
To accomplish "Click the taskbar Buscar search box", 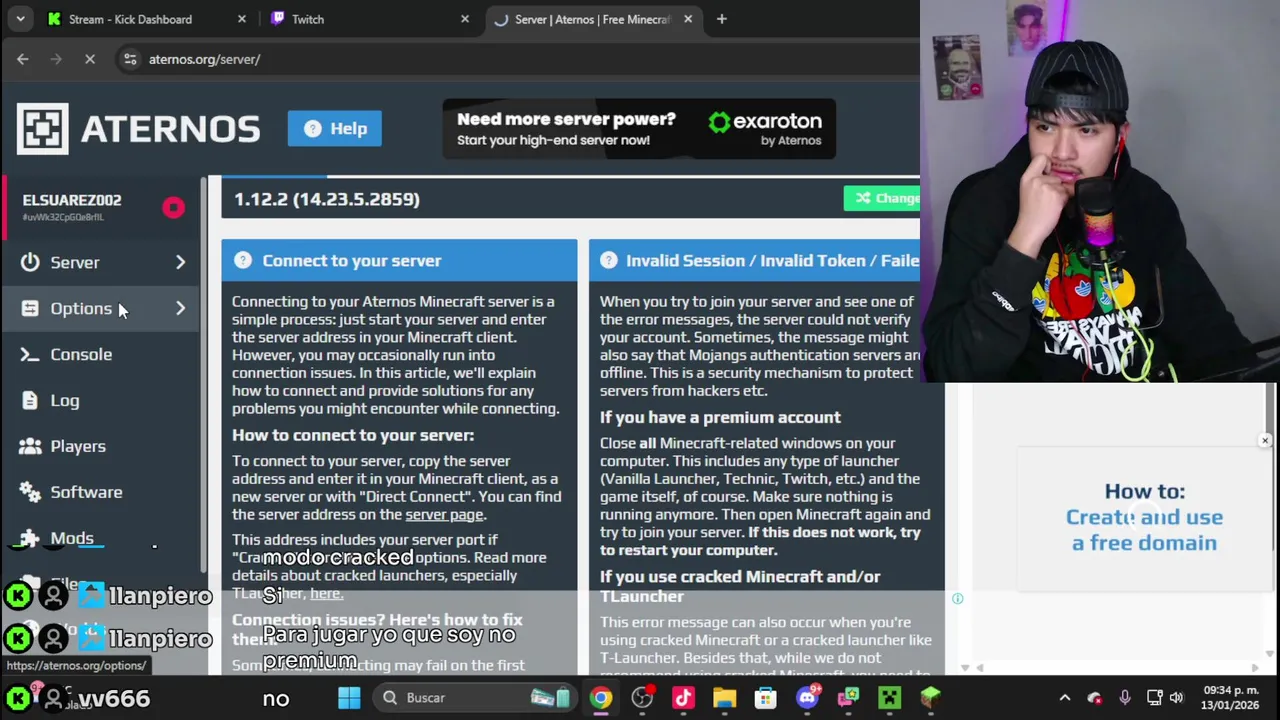I will click(474, 697).
